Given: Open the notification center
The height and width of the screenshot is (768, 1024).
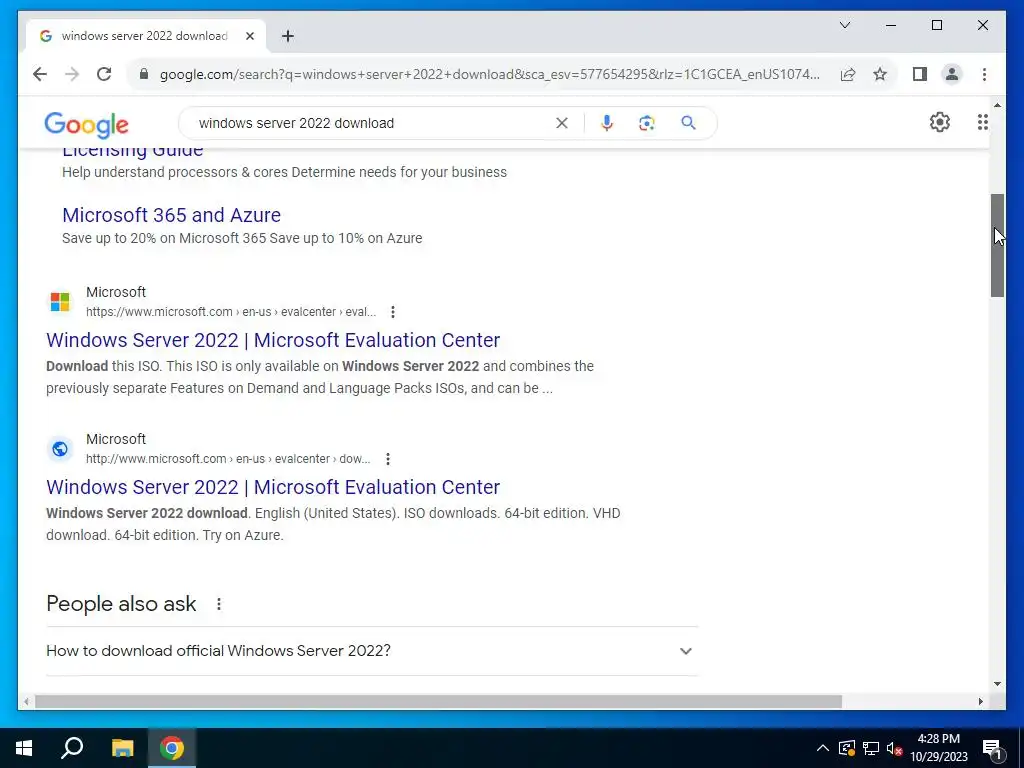Looking at the screenshot, I should pos(992,748).
